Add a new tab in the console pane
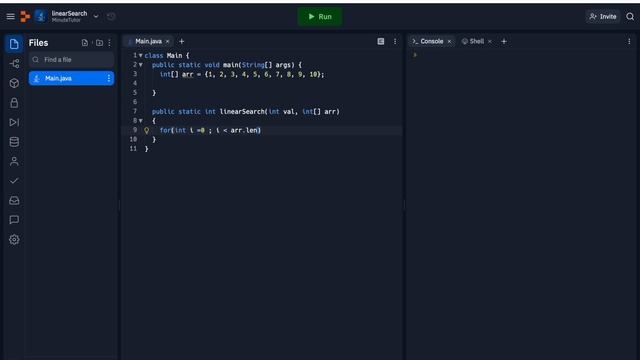Screen dimensions: 640x360 504,41
